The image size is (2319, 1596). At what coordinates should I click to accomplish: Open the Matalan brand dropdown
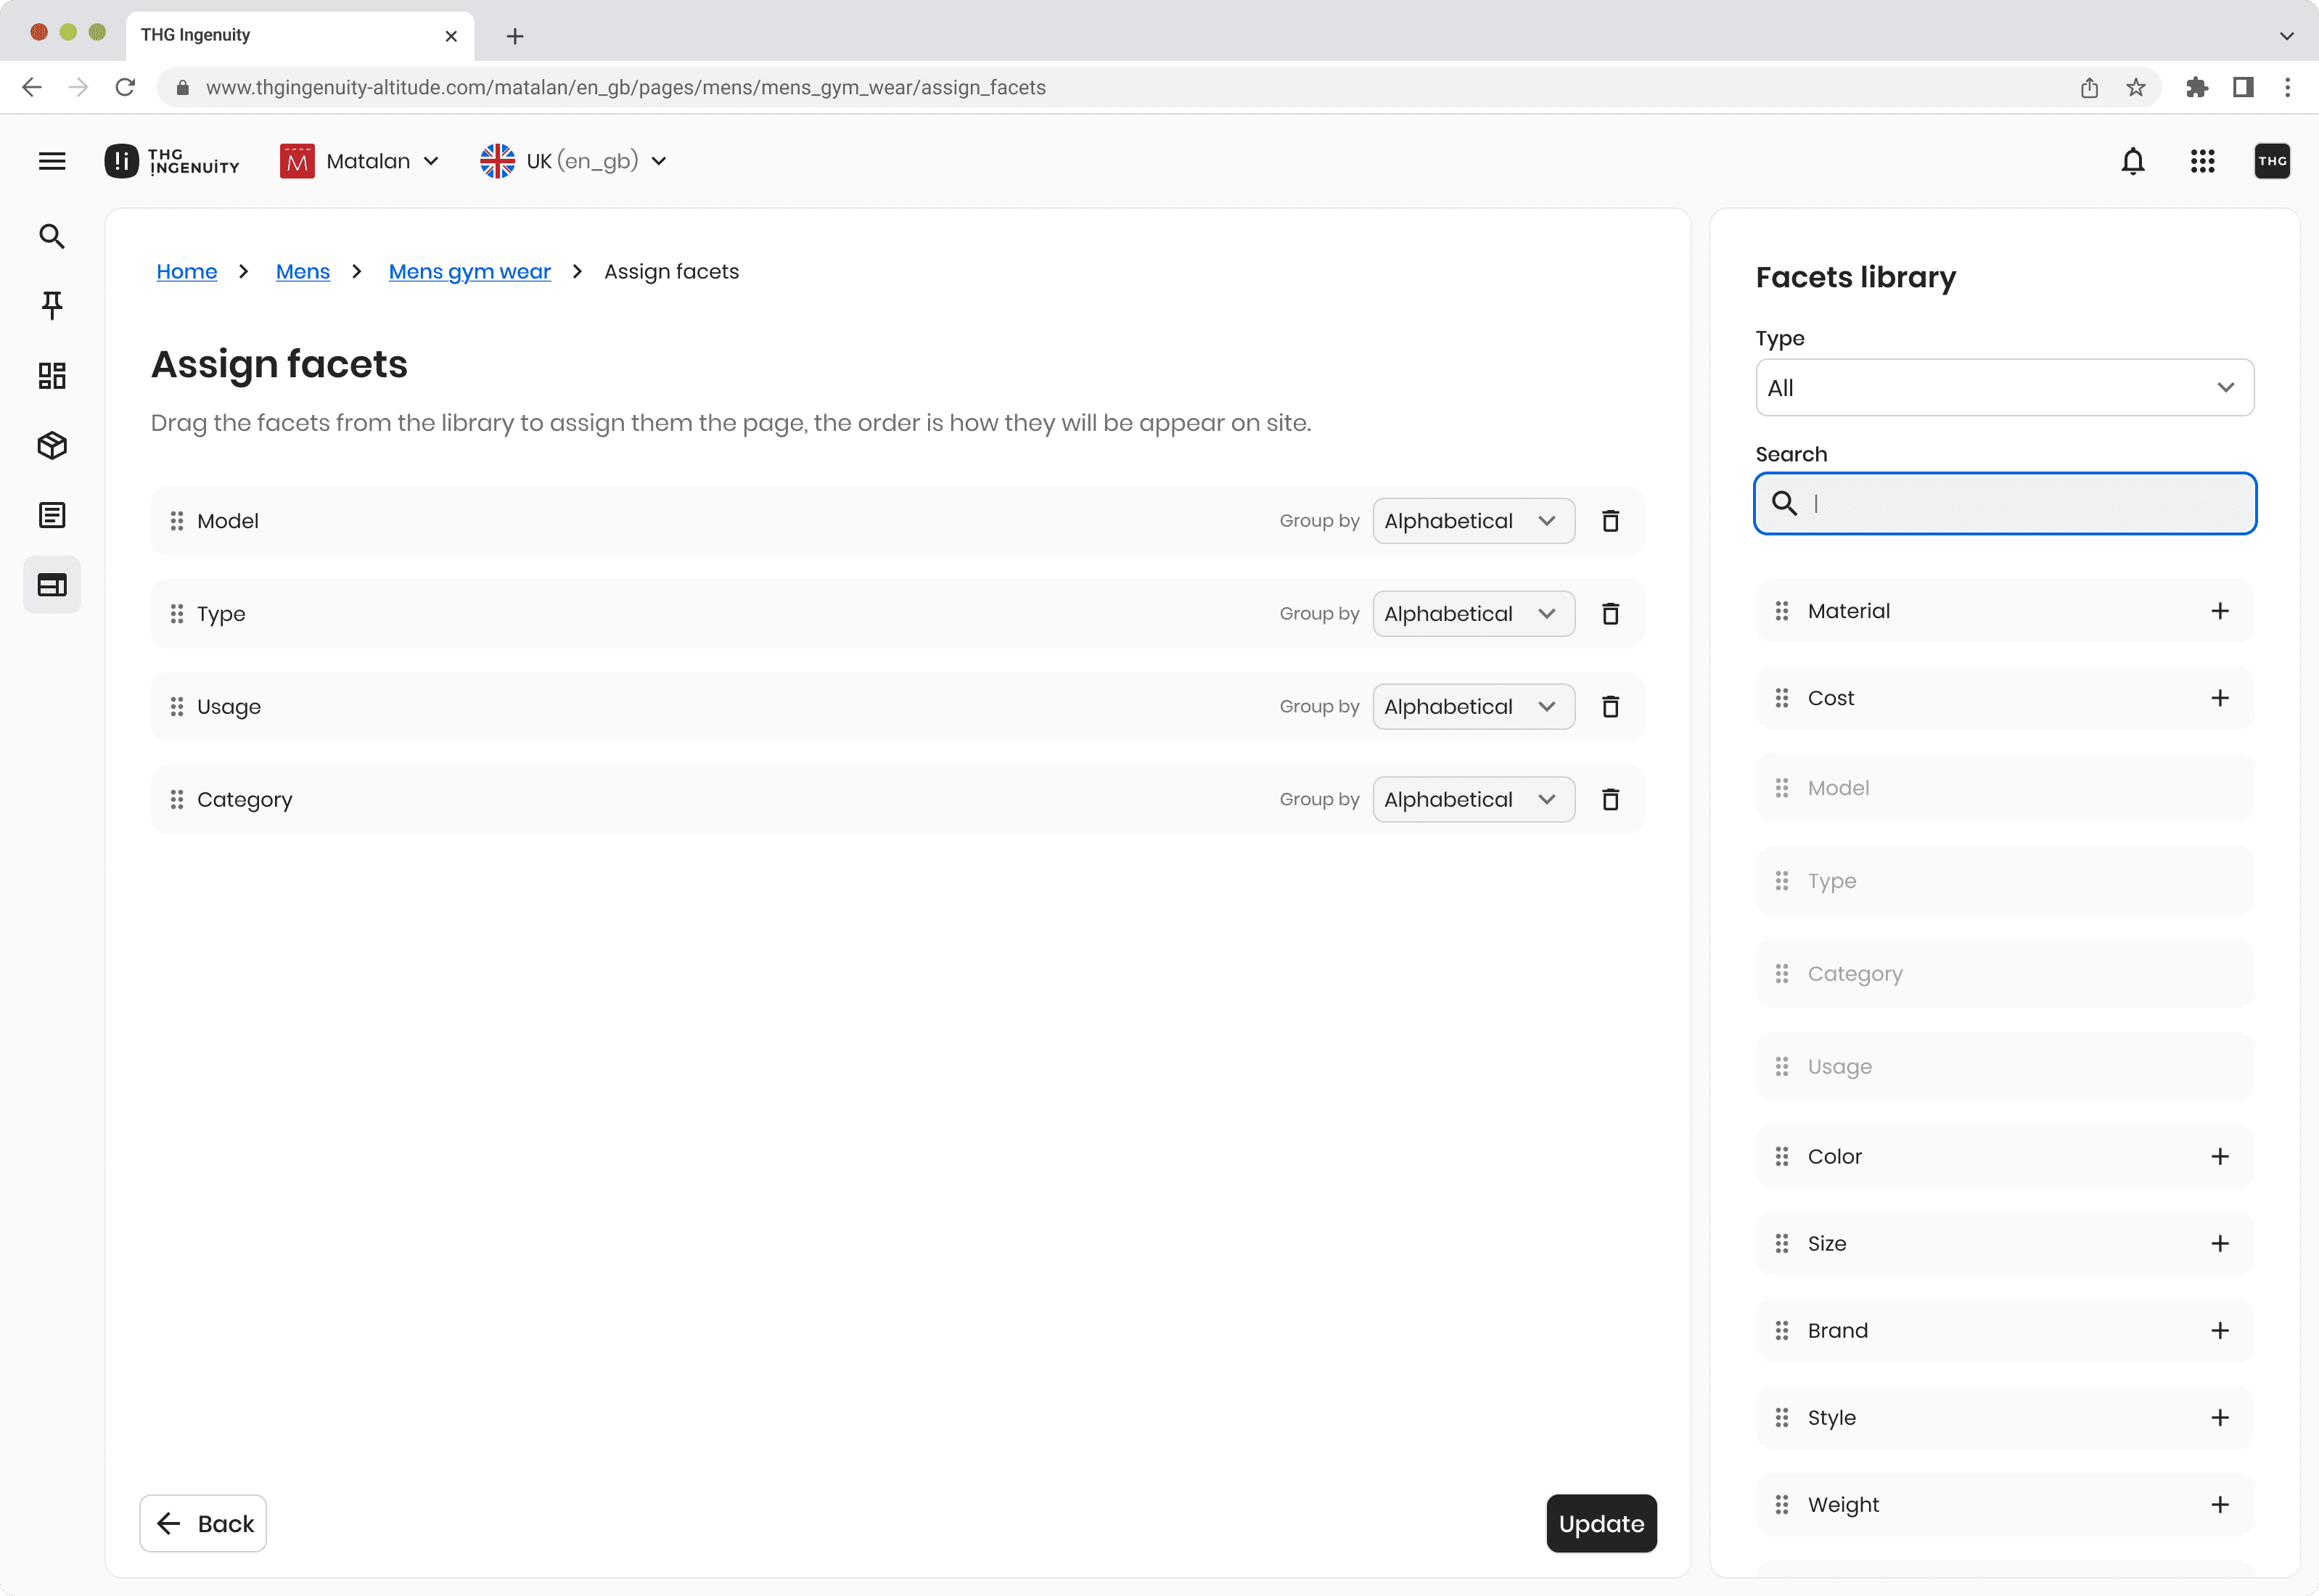click(x=360, y=161)
